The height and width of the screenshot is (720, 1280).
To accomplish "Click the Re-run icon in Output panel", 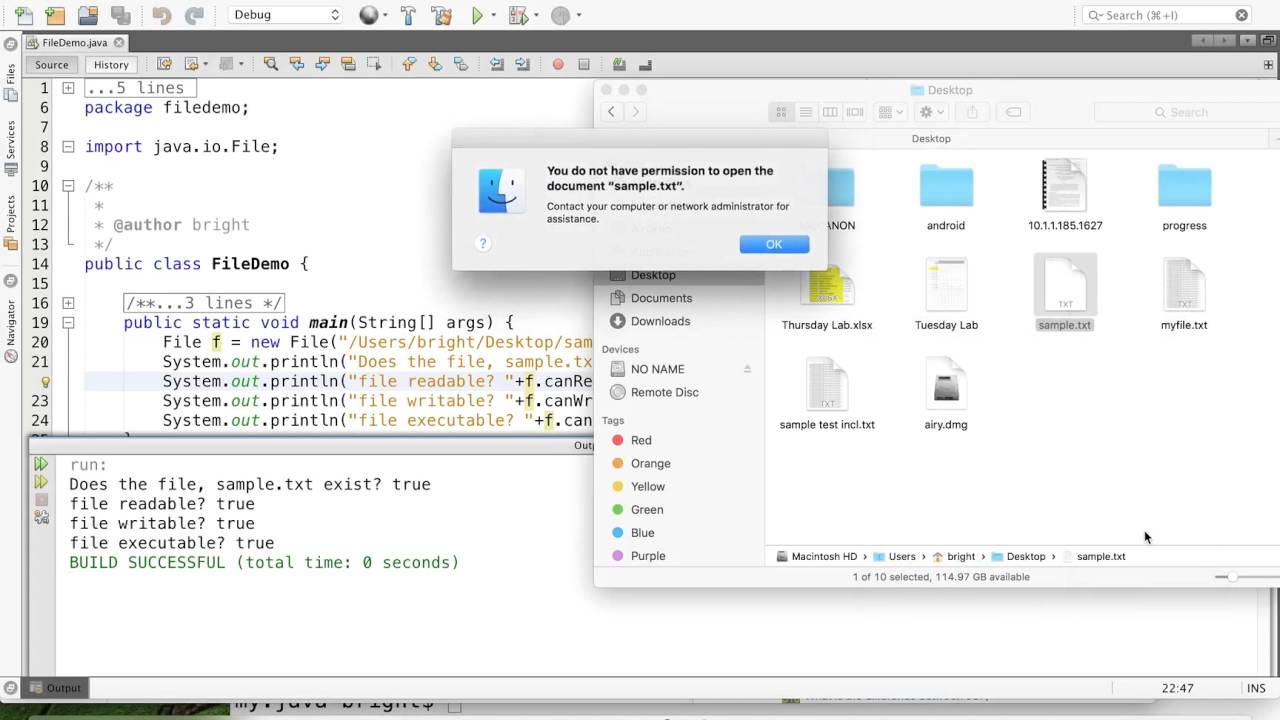I will tap(41, 464).
